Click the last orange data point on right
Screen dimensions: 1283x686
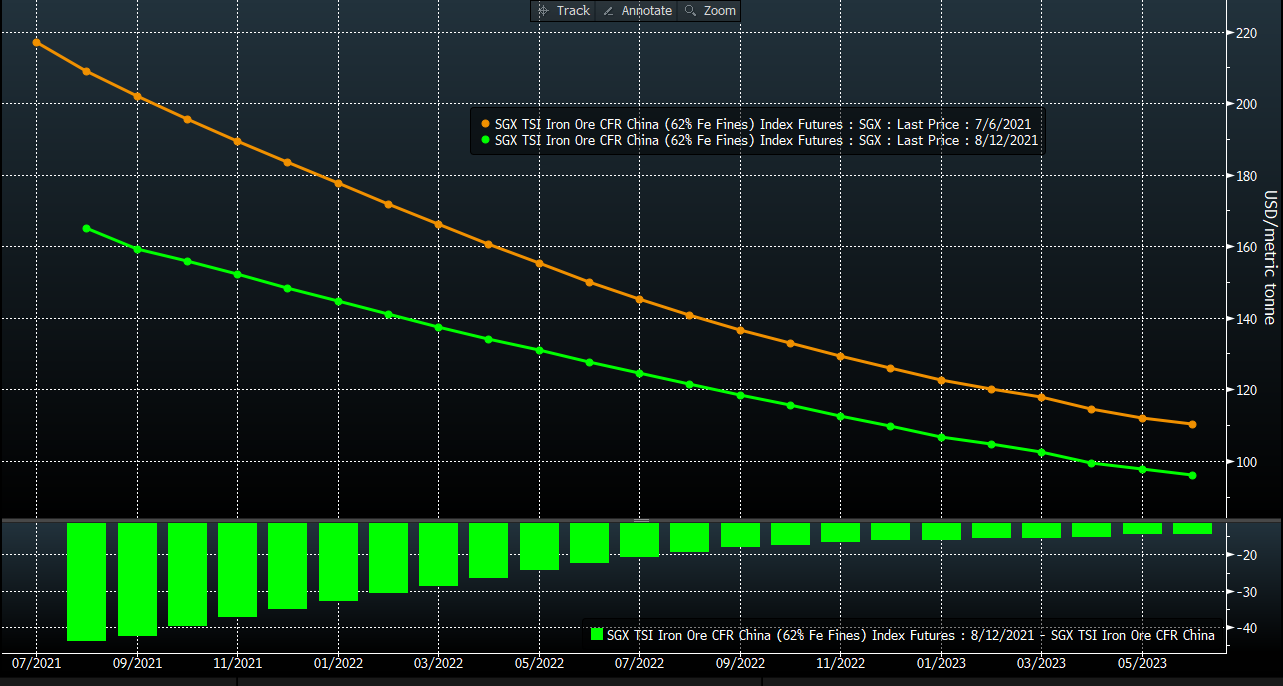click(x=1192, y=424)
